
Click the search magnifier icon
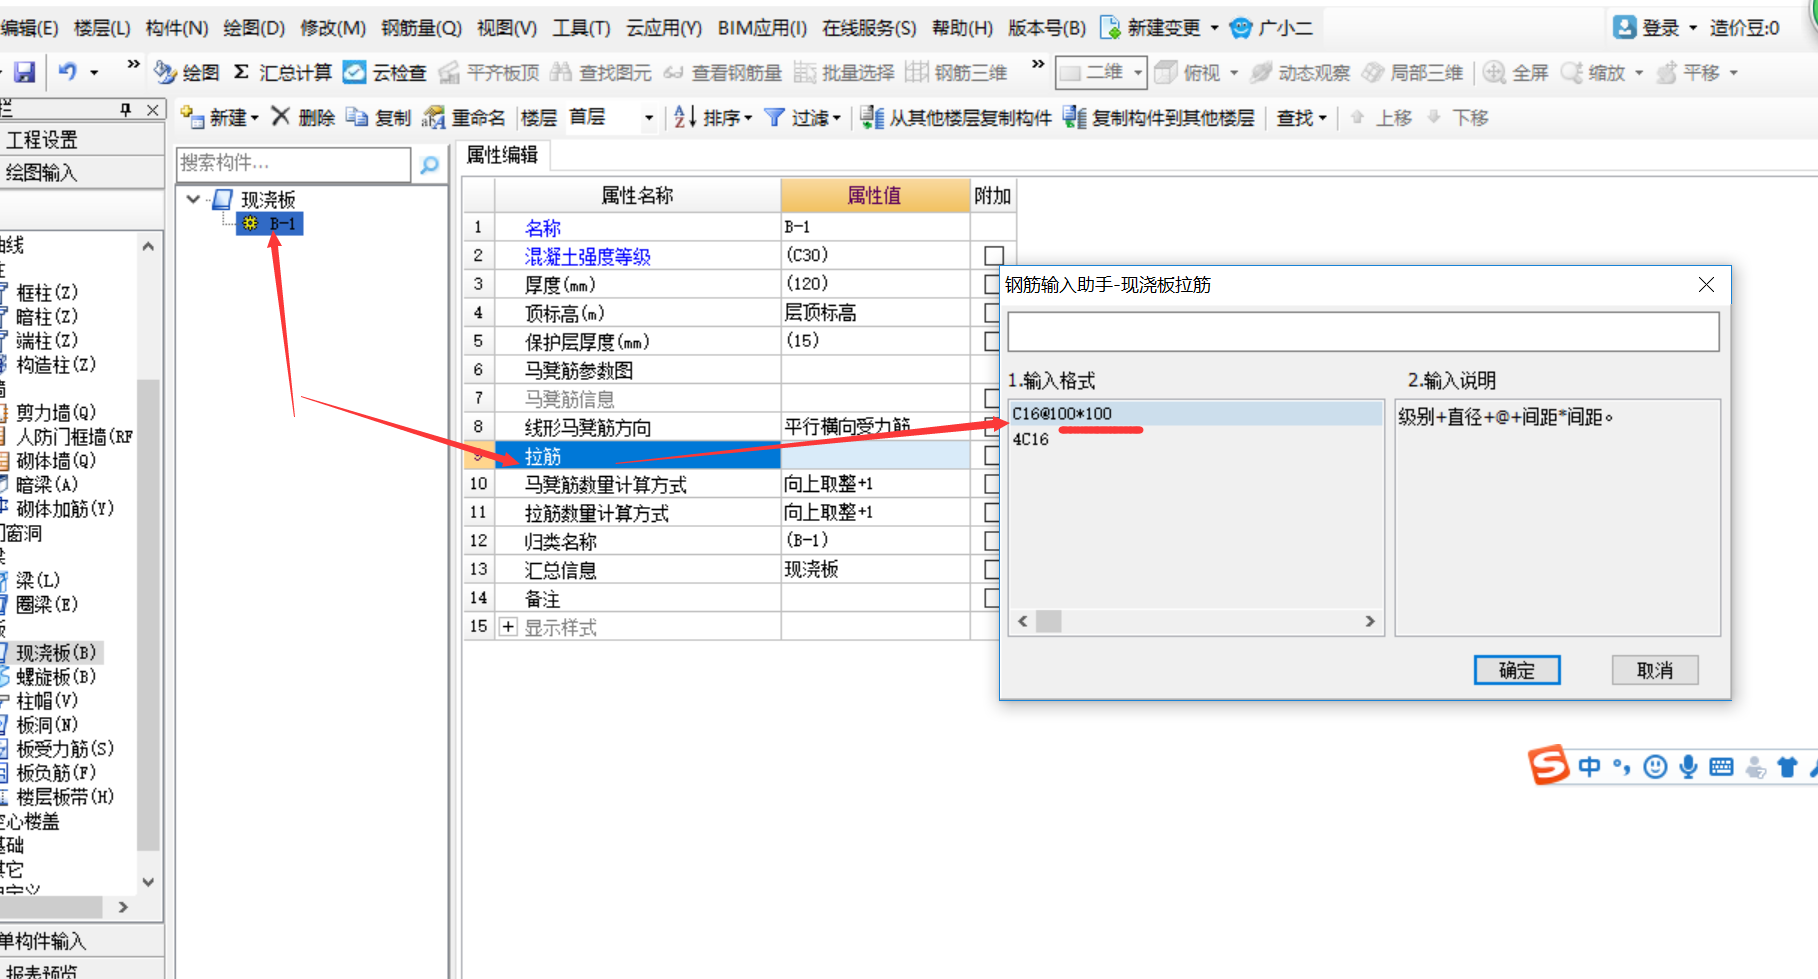coord(430,165)
